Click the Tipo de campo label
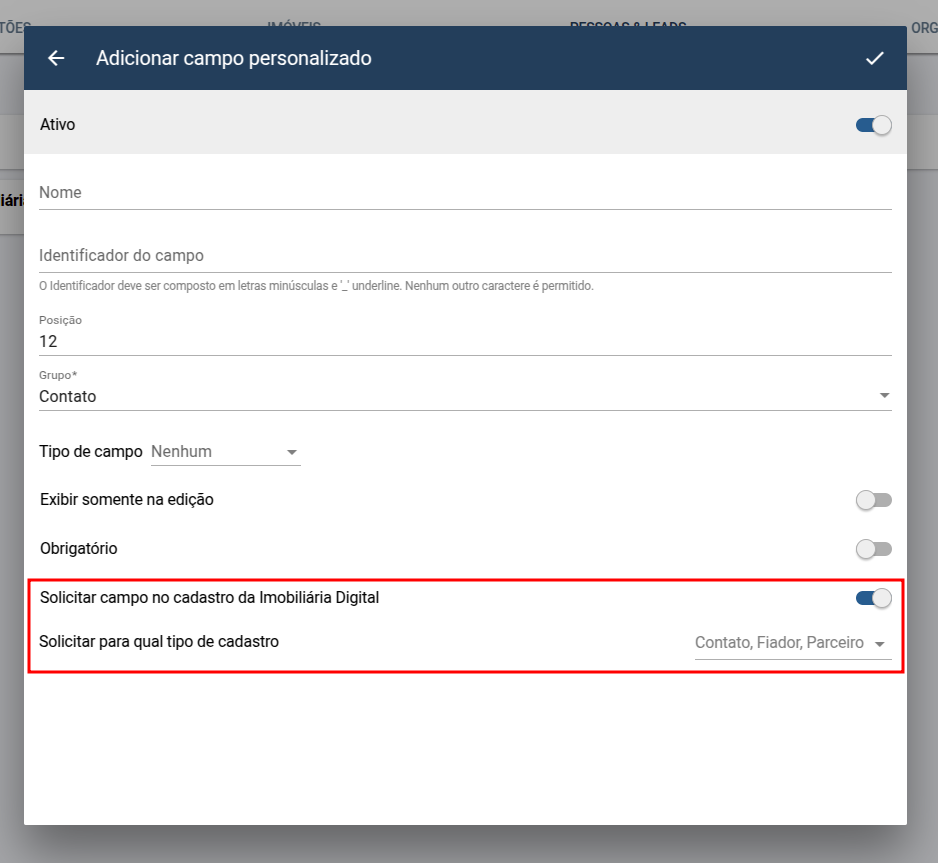The image size is (938, 863). 91,452
